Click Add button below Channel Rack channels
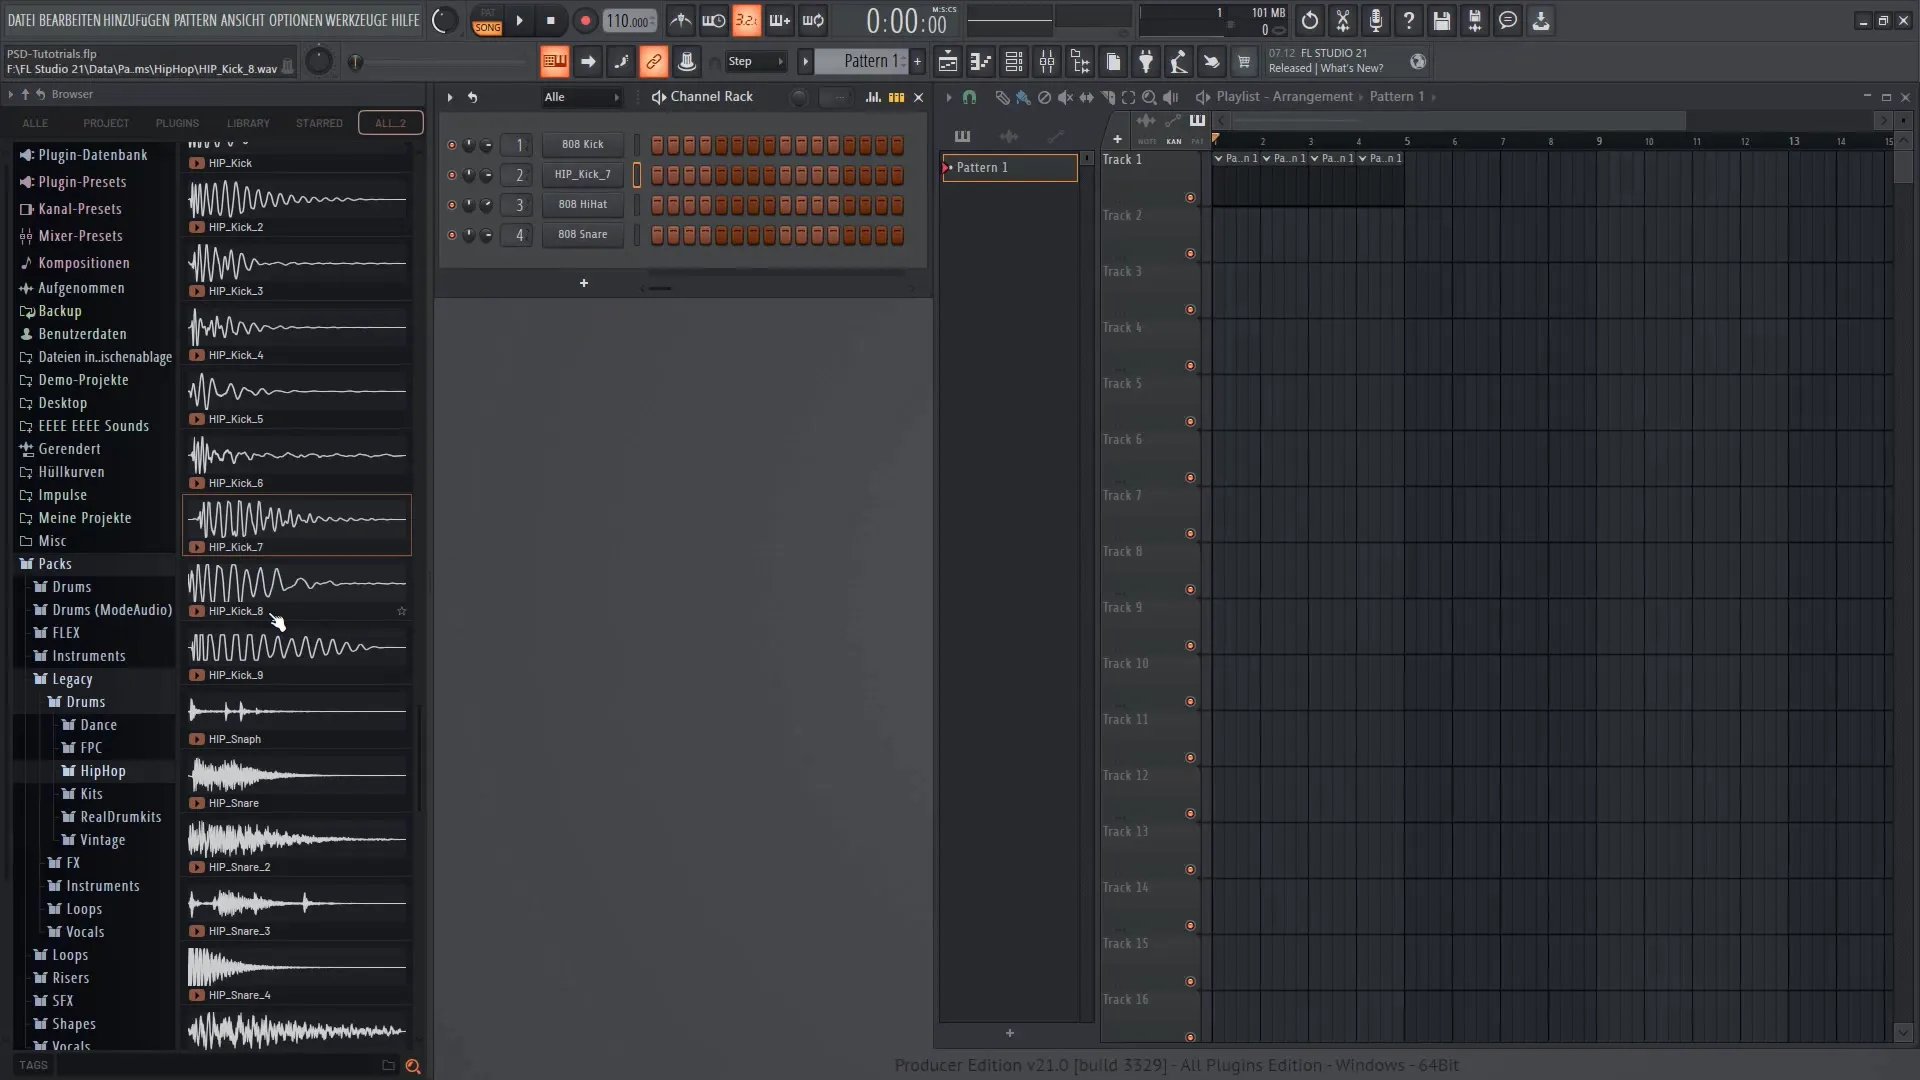 pyautogui.click(x=583, y=282)
